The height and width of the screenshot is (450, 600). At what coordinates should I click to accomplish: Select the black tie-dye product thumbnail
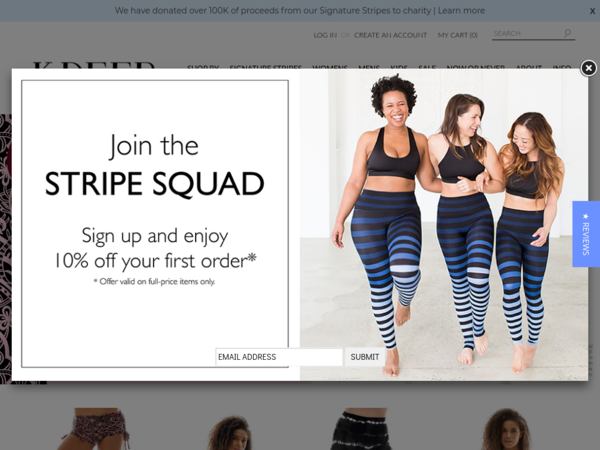click(x=361, y=429)
